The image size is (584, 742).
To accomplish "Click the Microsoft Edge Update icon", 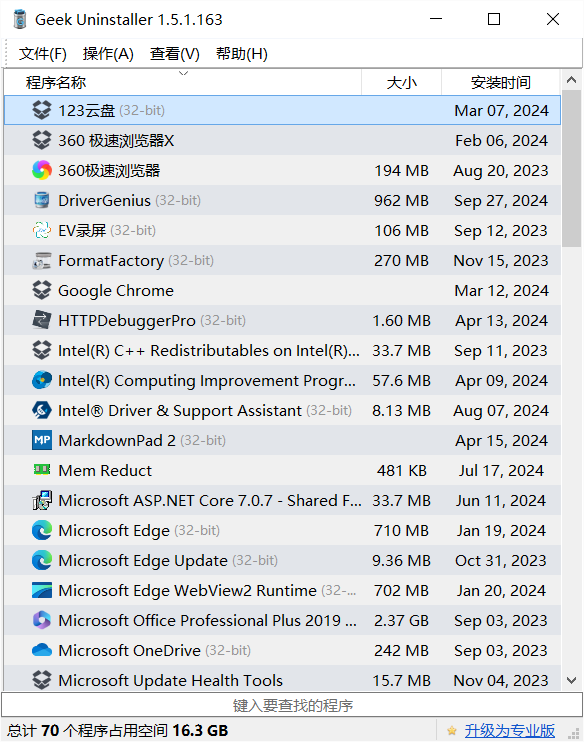I will [42, 560].
